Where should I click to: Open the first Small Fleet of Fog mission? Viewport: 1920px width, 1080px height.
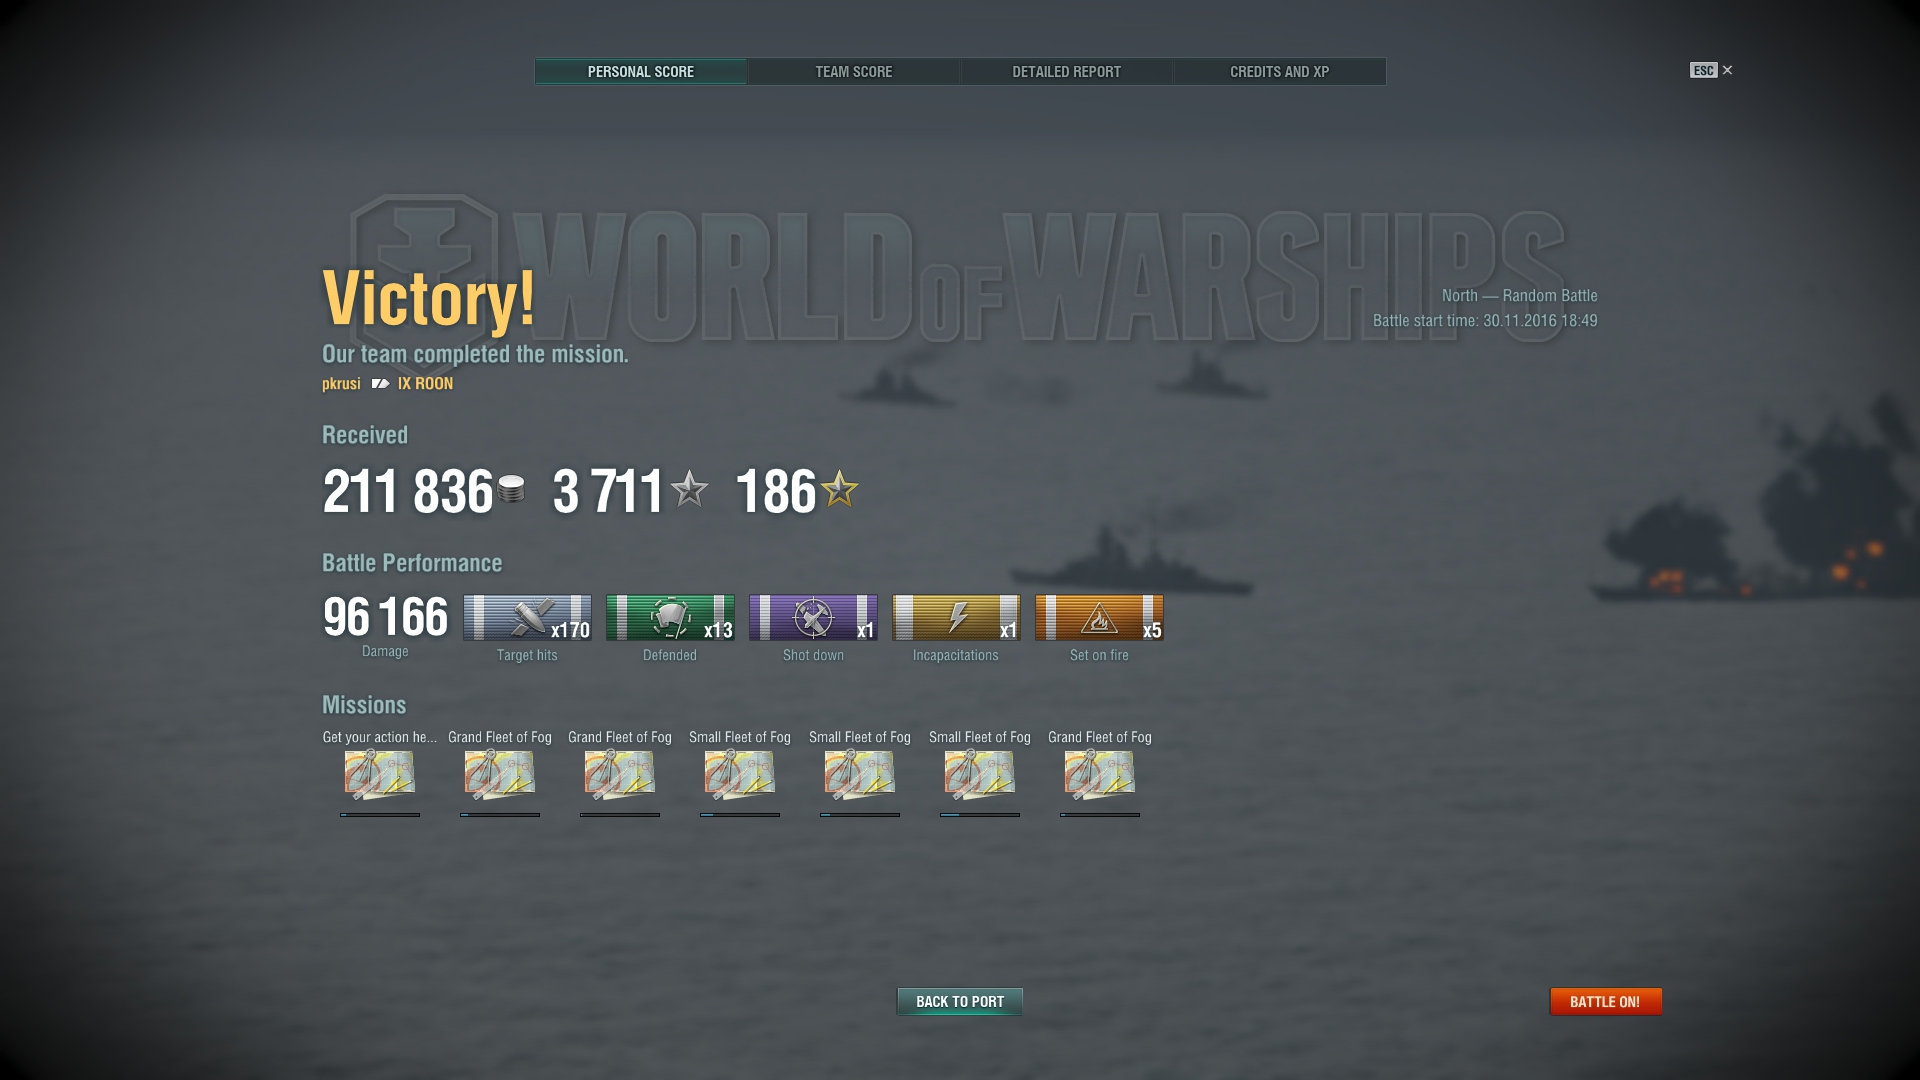point(740,775)
